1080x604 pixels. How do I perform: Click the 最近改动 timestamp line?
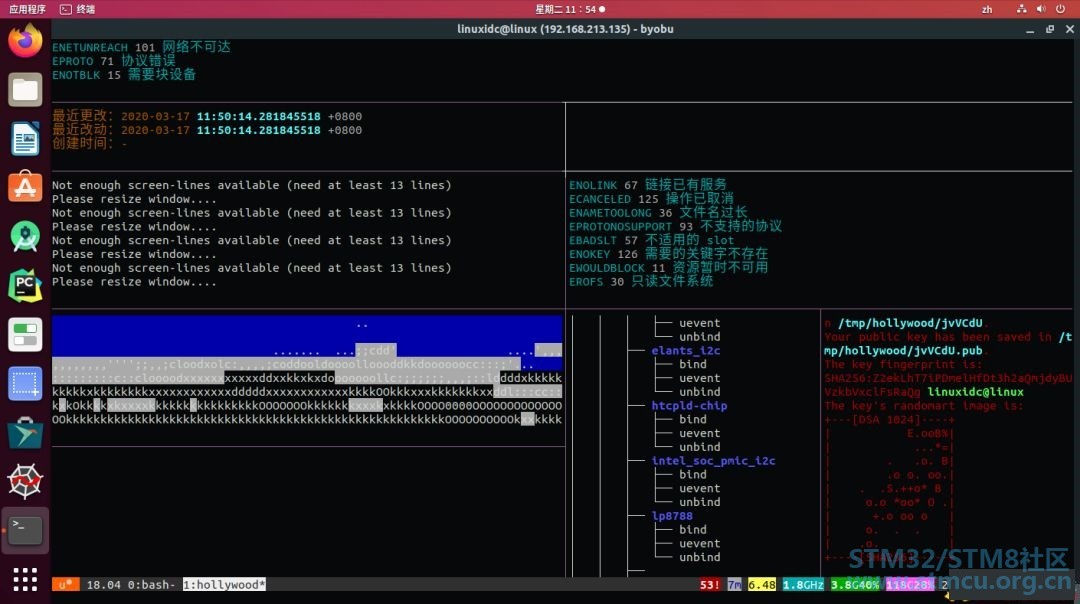tap(207, 130)
